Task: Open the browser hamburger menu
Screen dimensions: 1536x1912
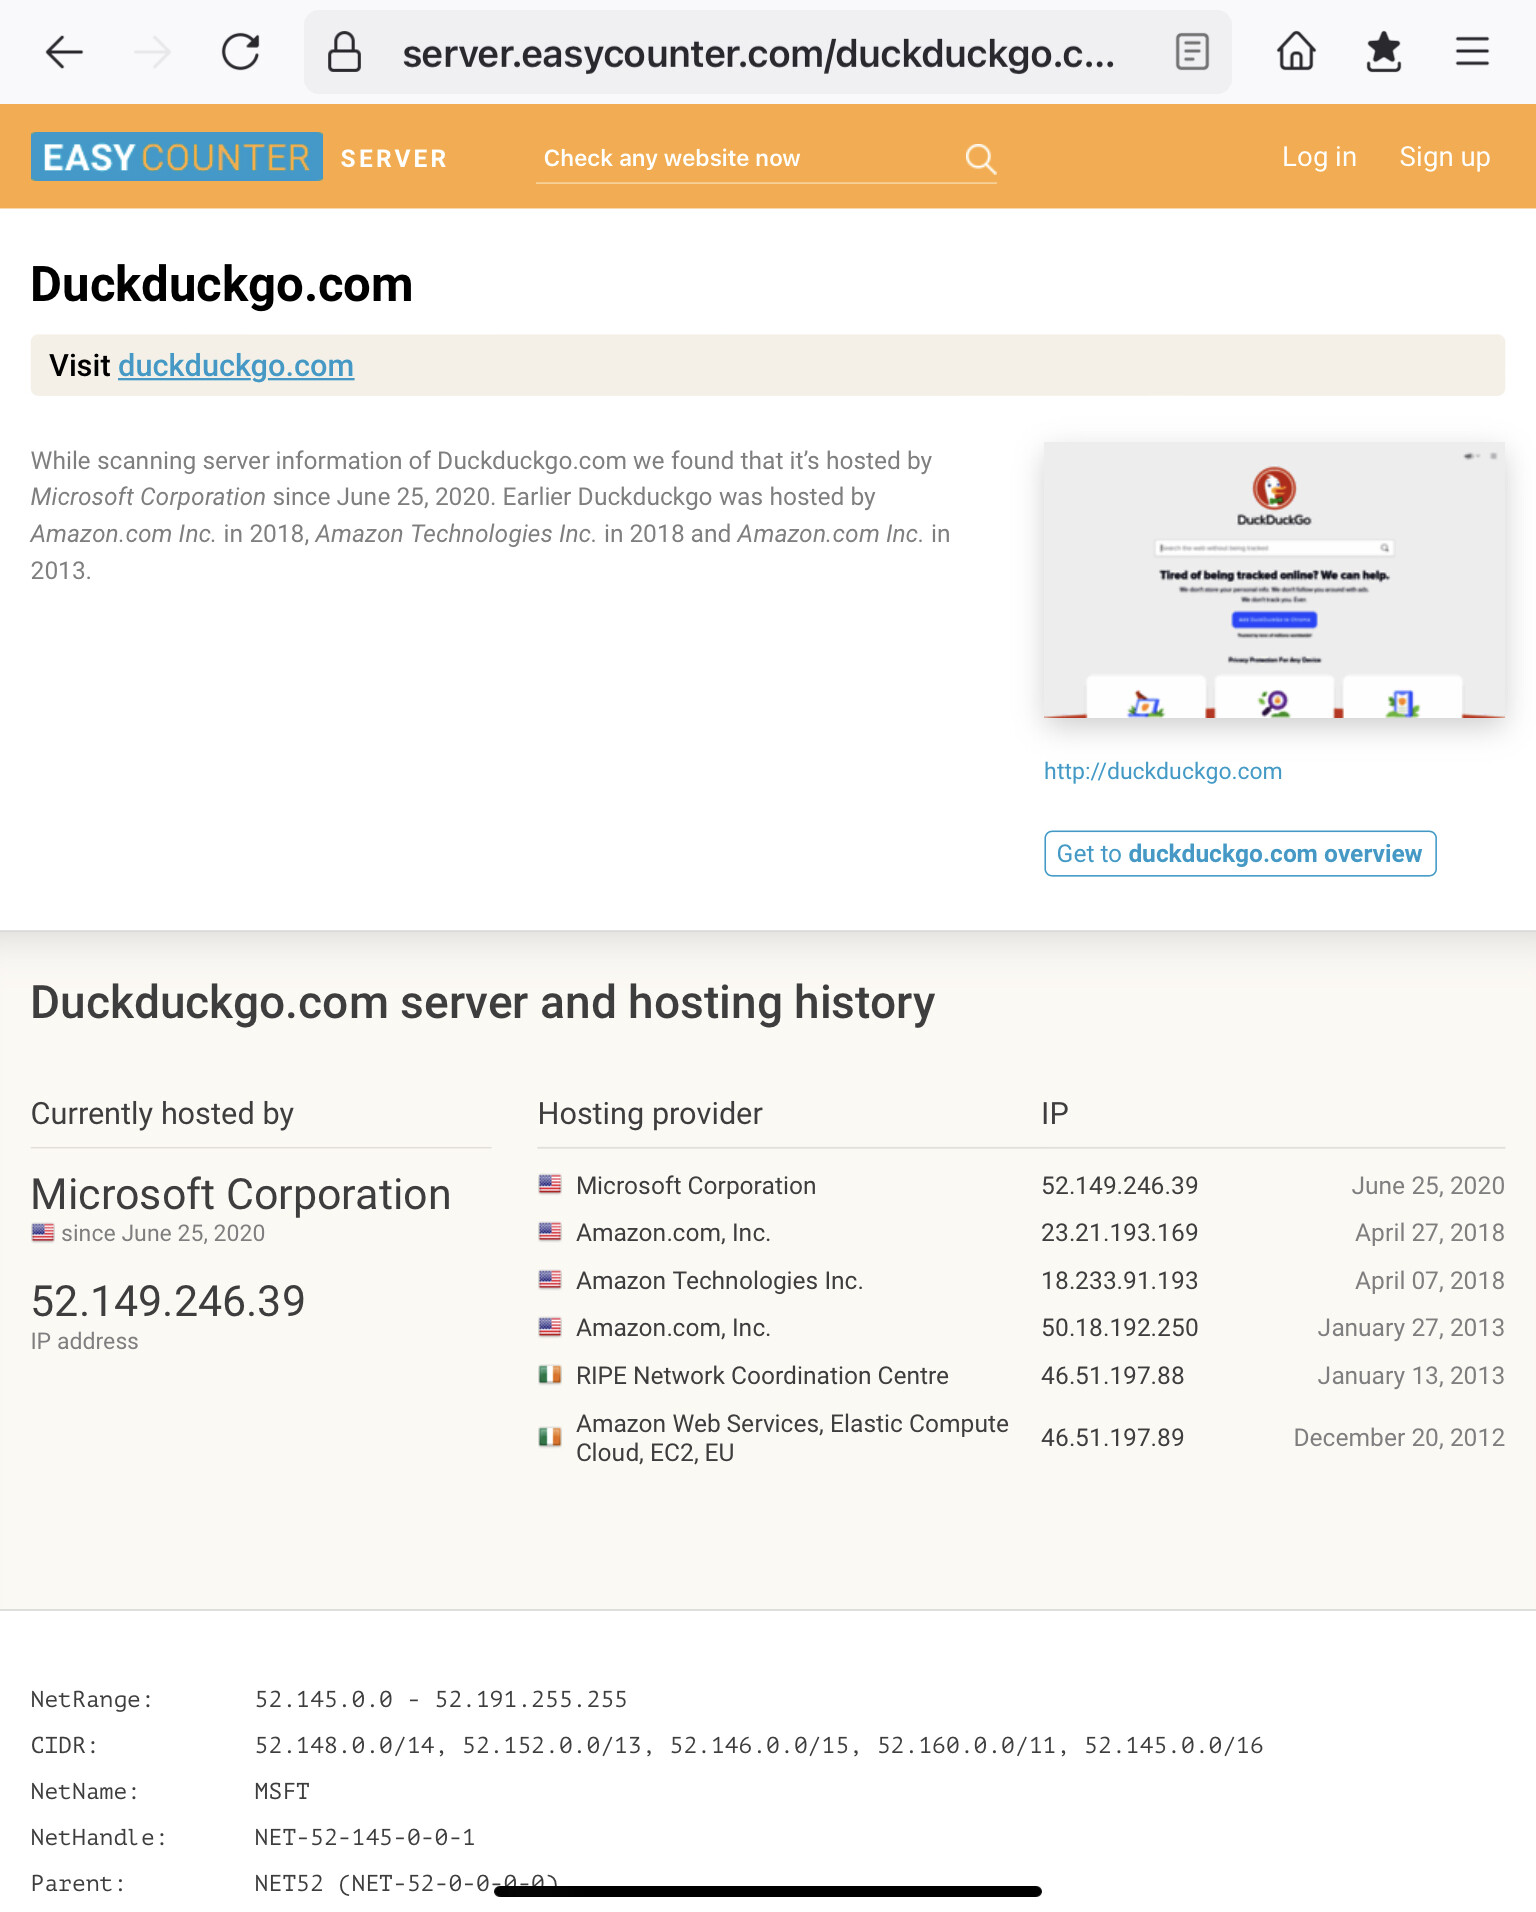Action: coord(1472,52)
